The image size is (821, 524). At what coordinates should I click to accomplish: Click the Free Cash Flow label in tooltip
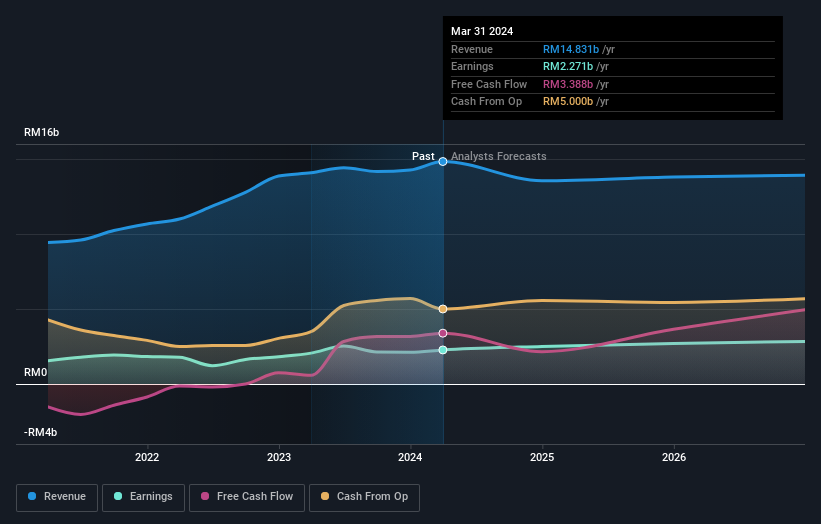tap(489, 84)
